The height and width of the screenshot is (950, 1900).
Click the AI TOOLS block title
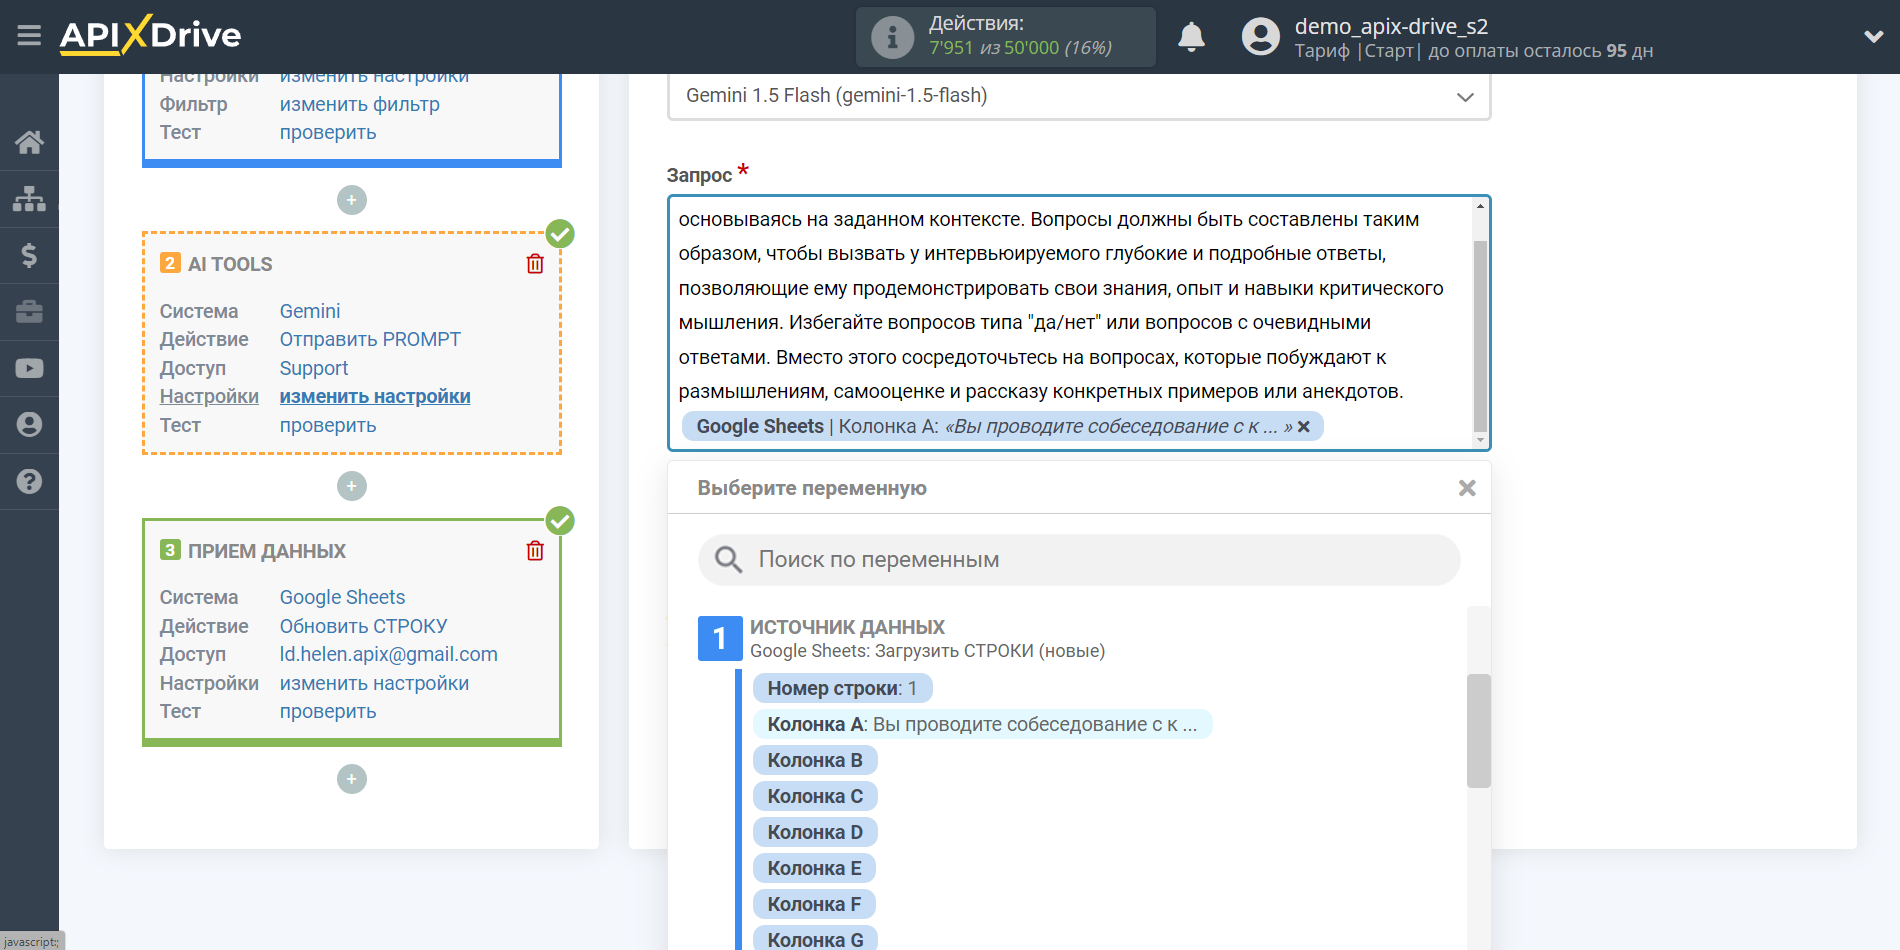coord(230,264)
